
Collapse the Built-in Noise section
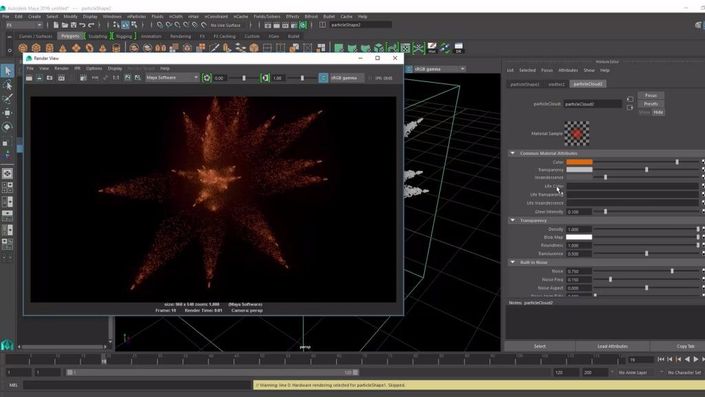[512, 262]
